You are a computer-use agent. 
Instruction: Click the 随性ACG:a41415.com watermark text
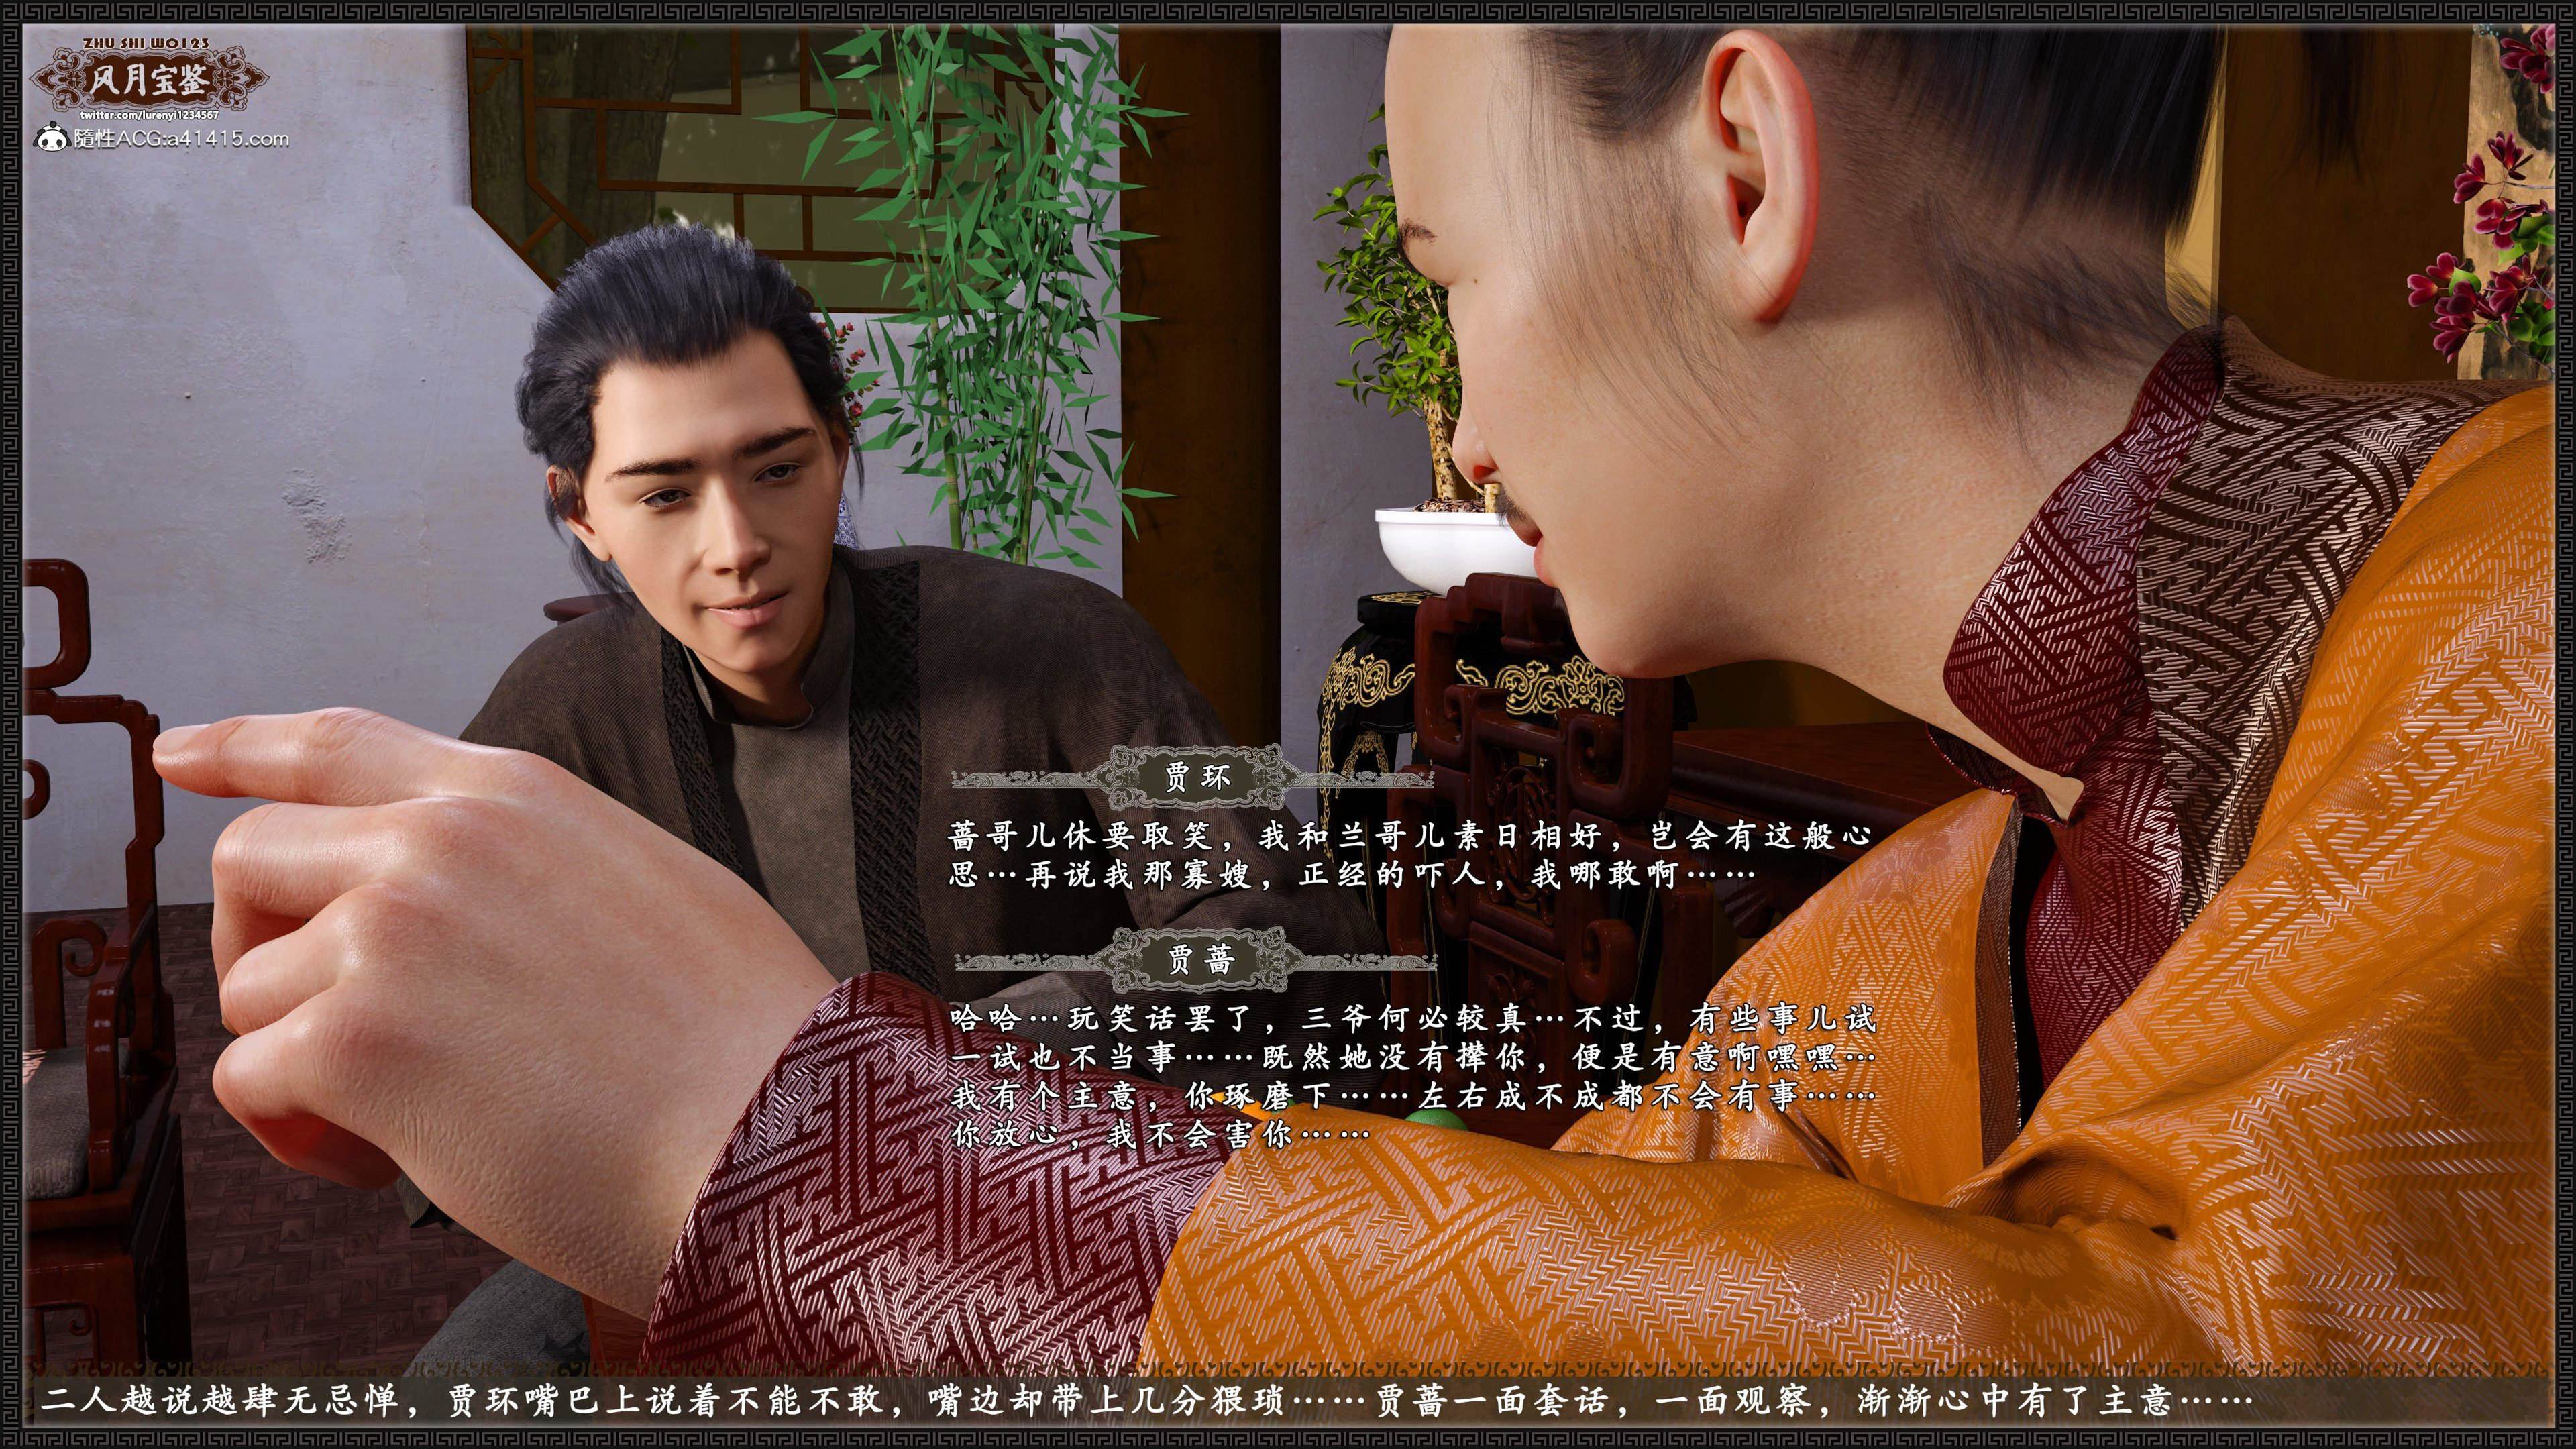point(181,139)
